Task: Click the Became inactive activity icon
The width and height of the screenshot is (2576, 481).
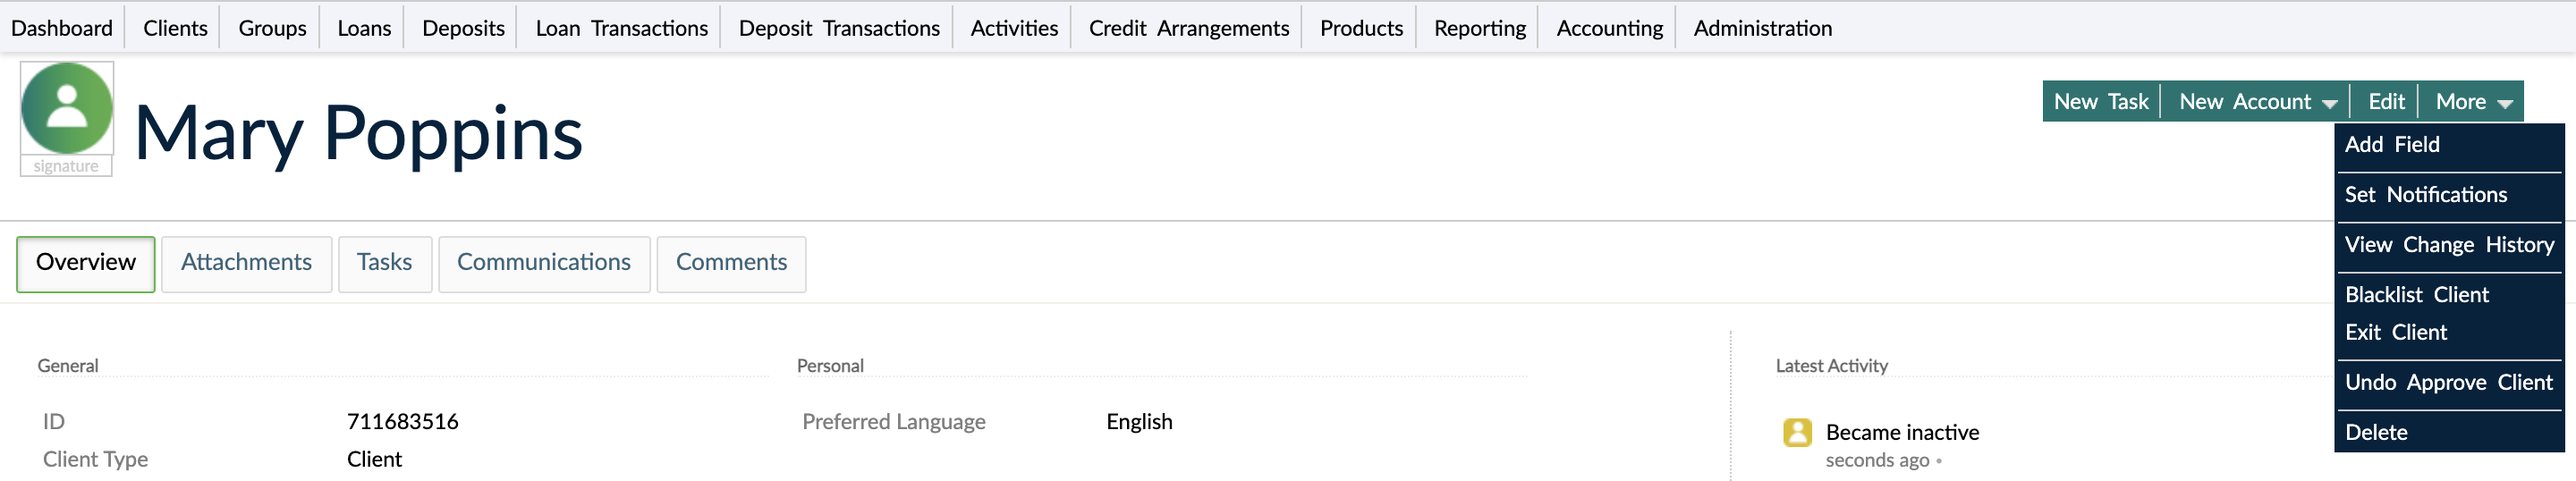Action: (x=1796, y=432)
